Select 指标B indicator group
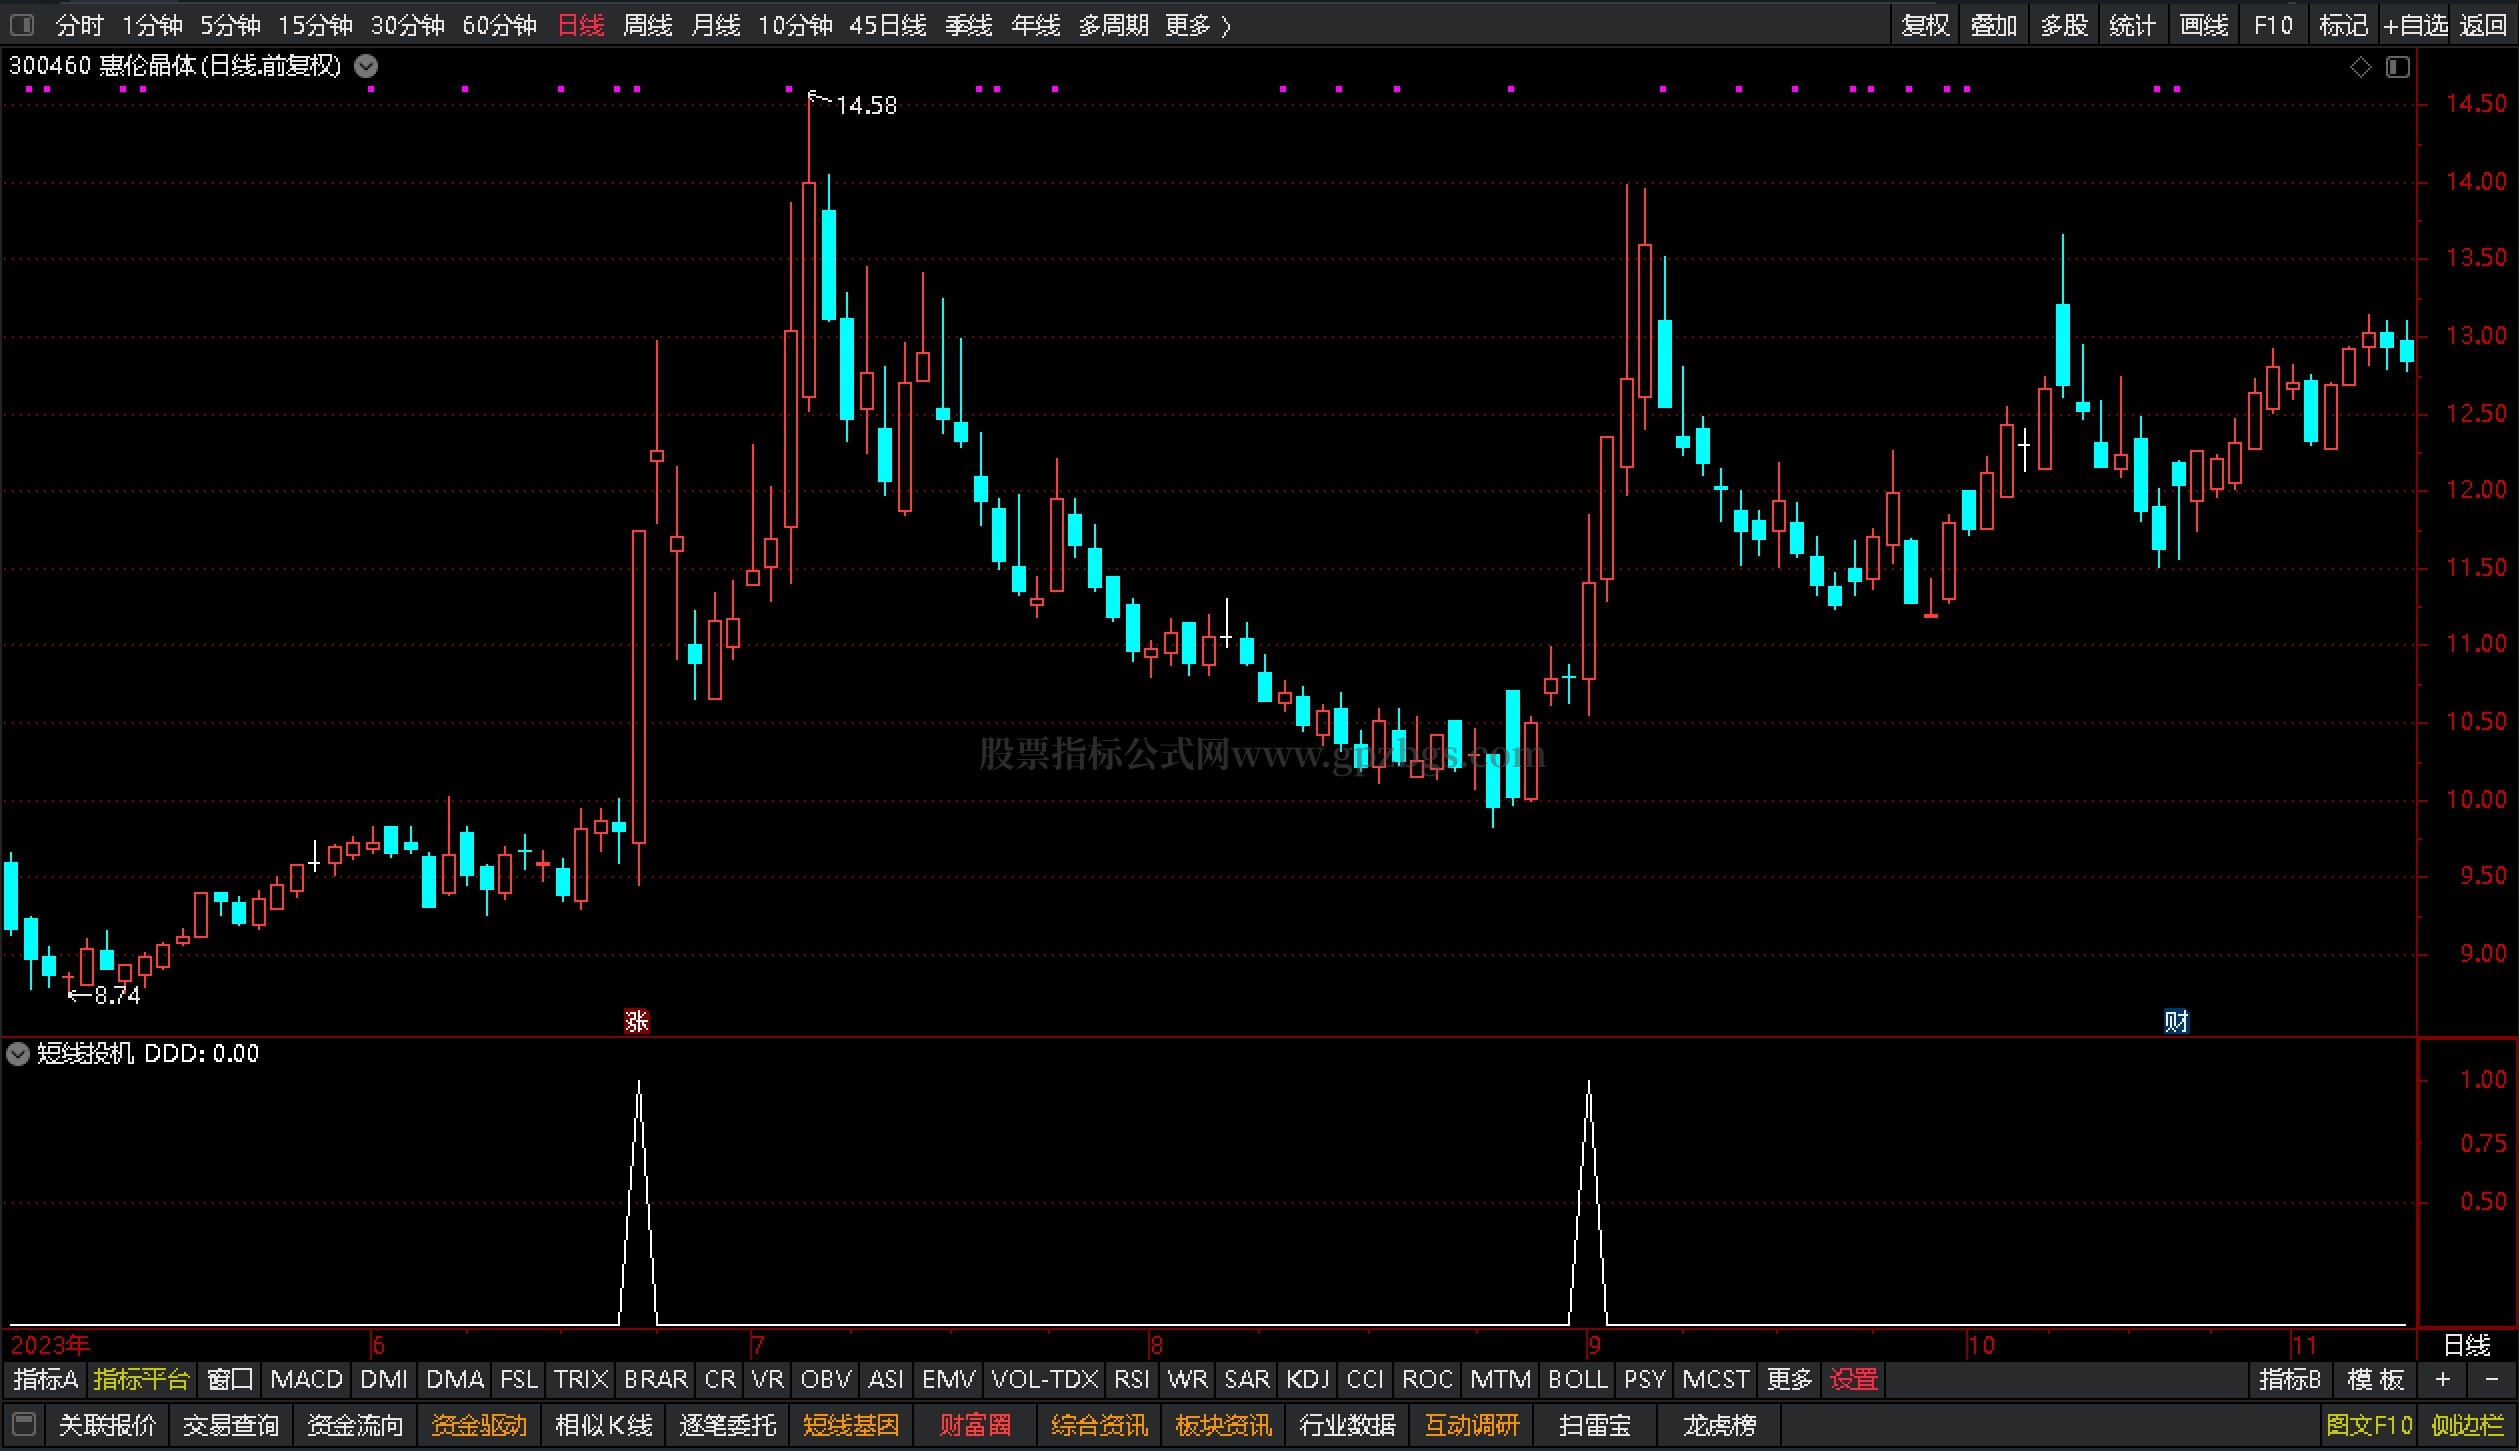 tap(2290, 1380)
